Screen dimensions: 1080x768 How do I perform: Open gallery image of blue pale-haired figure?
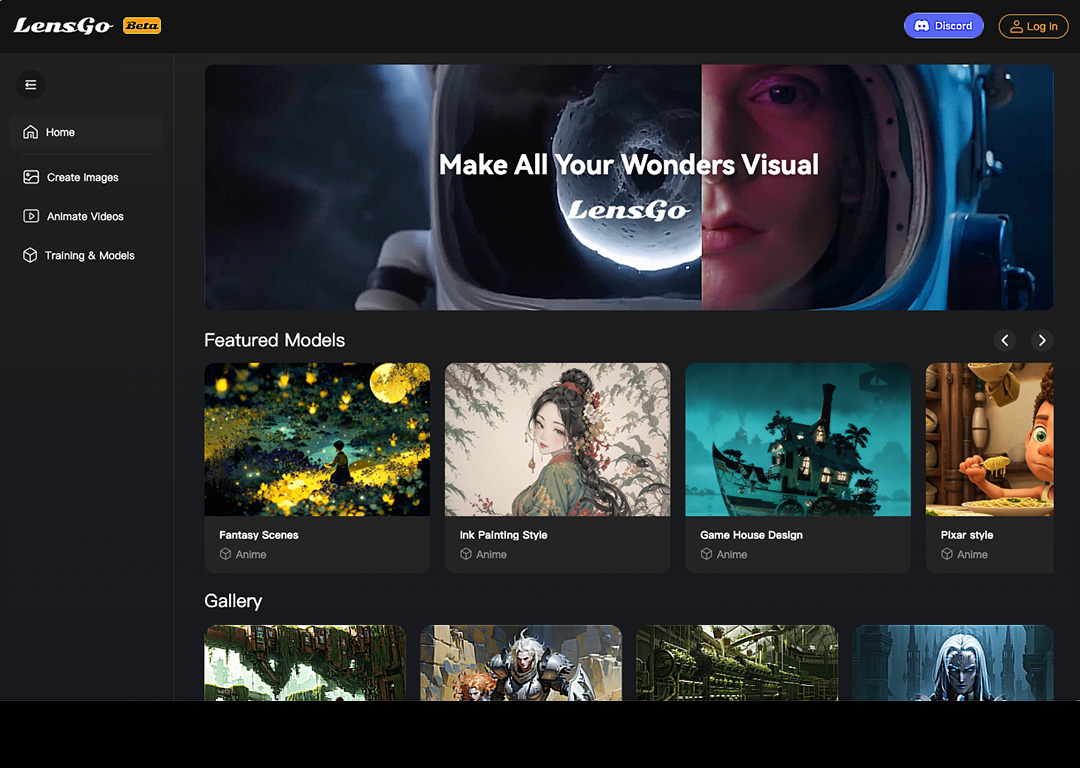(953, 663)
